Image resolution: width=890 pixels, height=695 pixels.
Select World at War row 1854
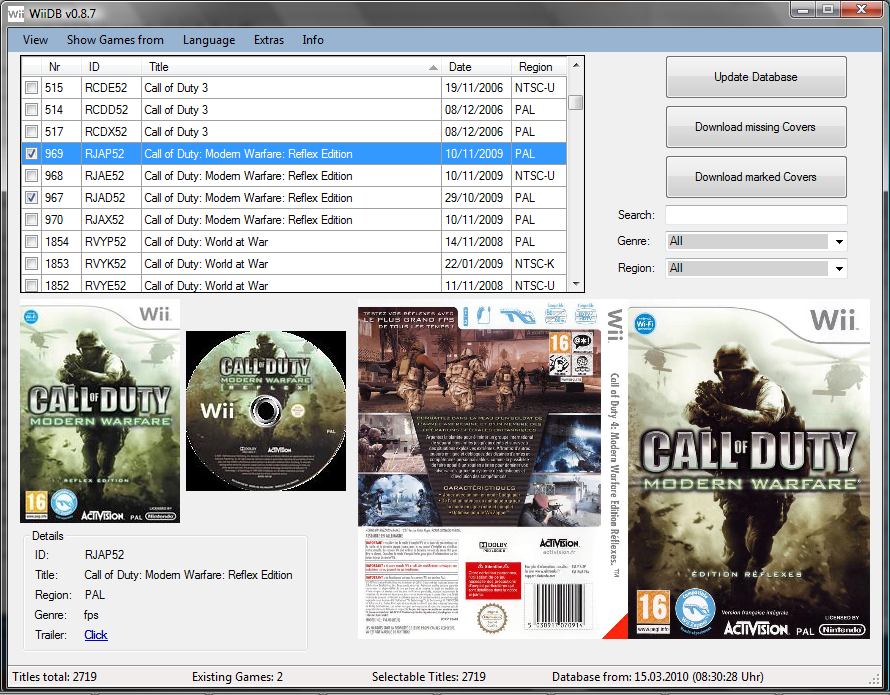point(294,242)
